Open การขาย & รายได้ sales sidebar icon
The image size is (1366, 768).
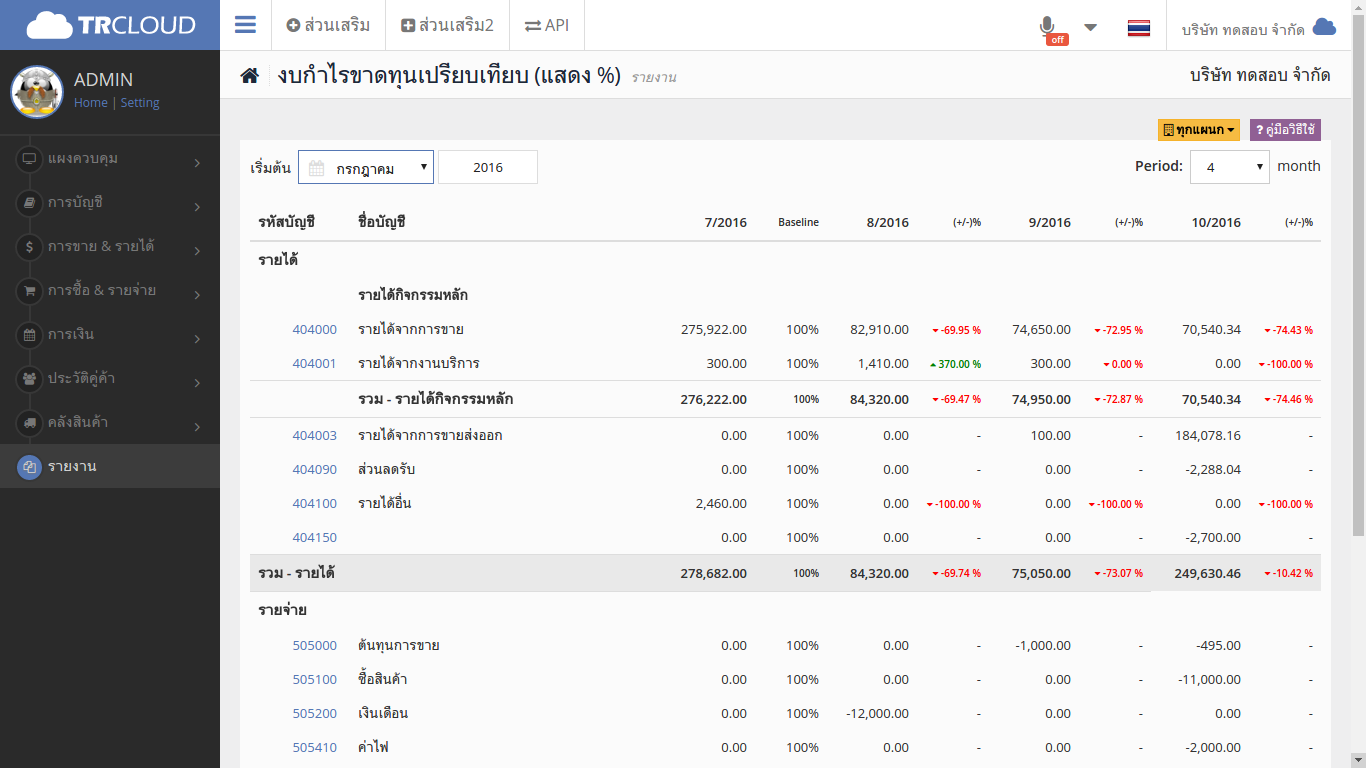pos(31,247)
